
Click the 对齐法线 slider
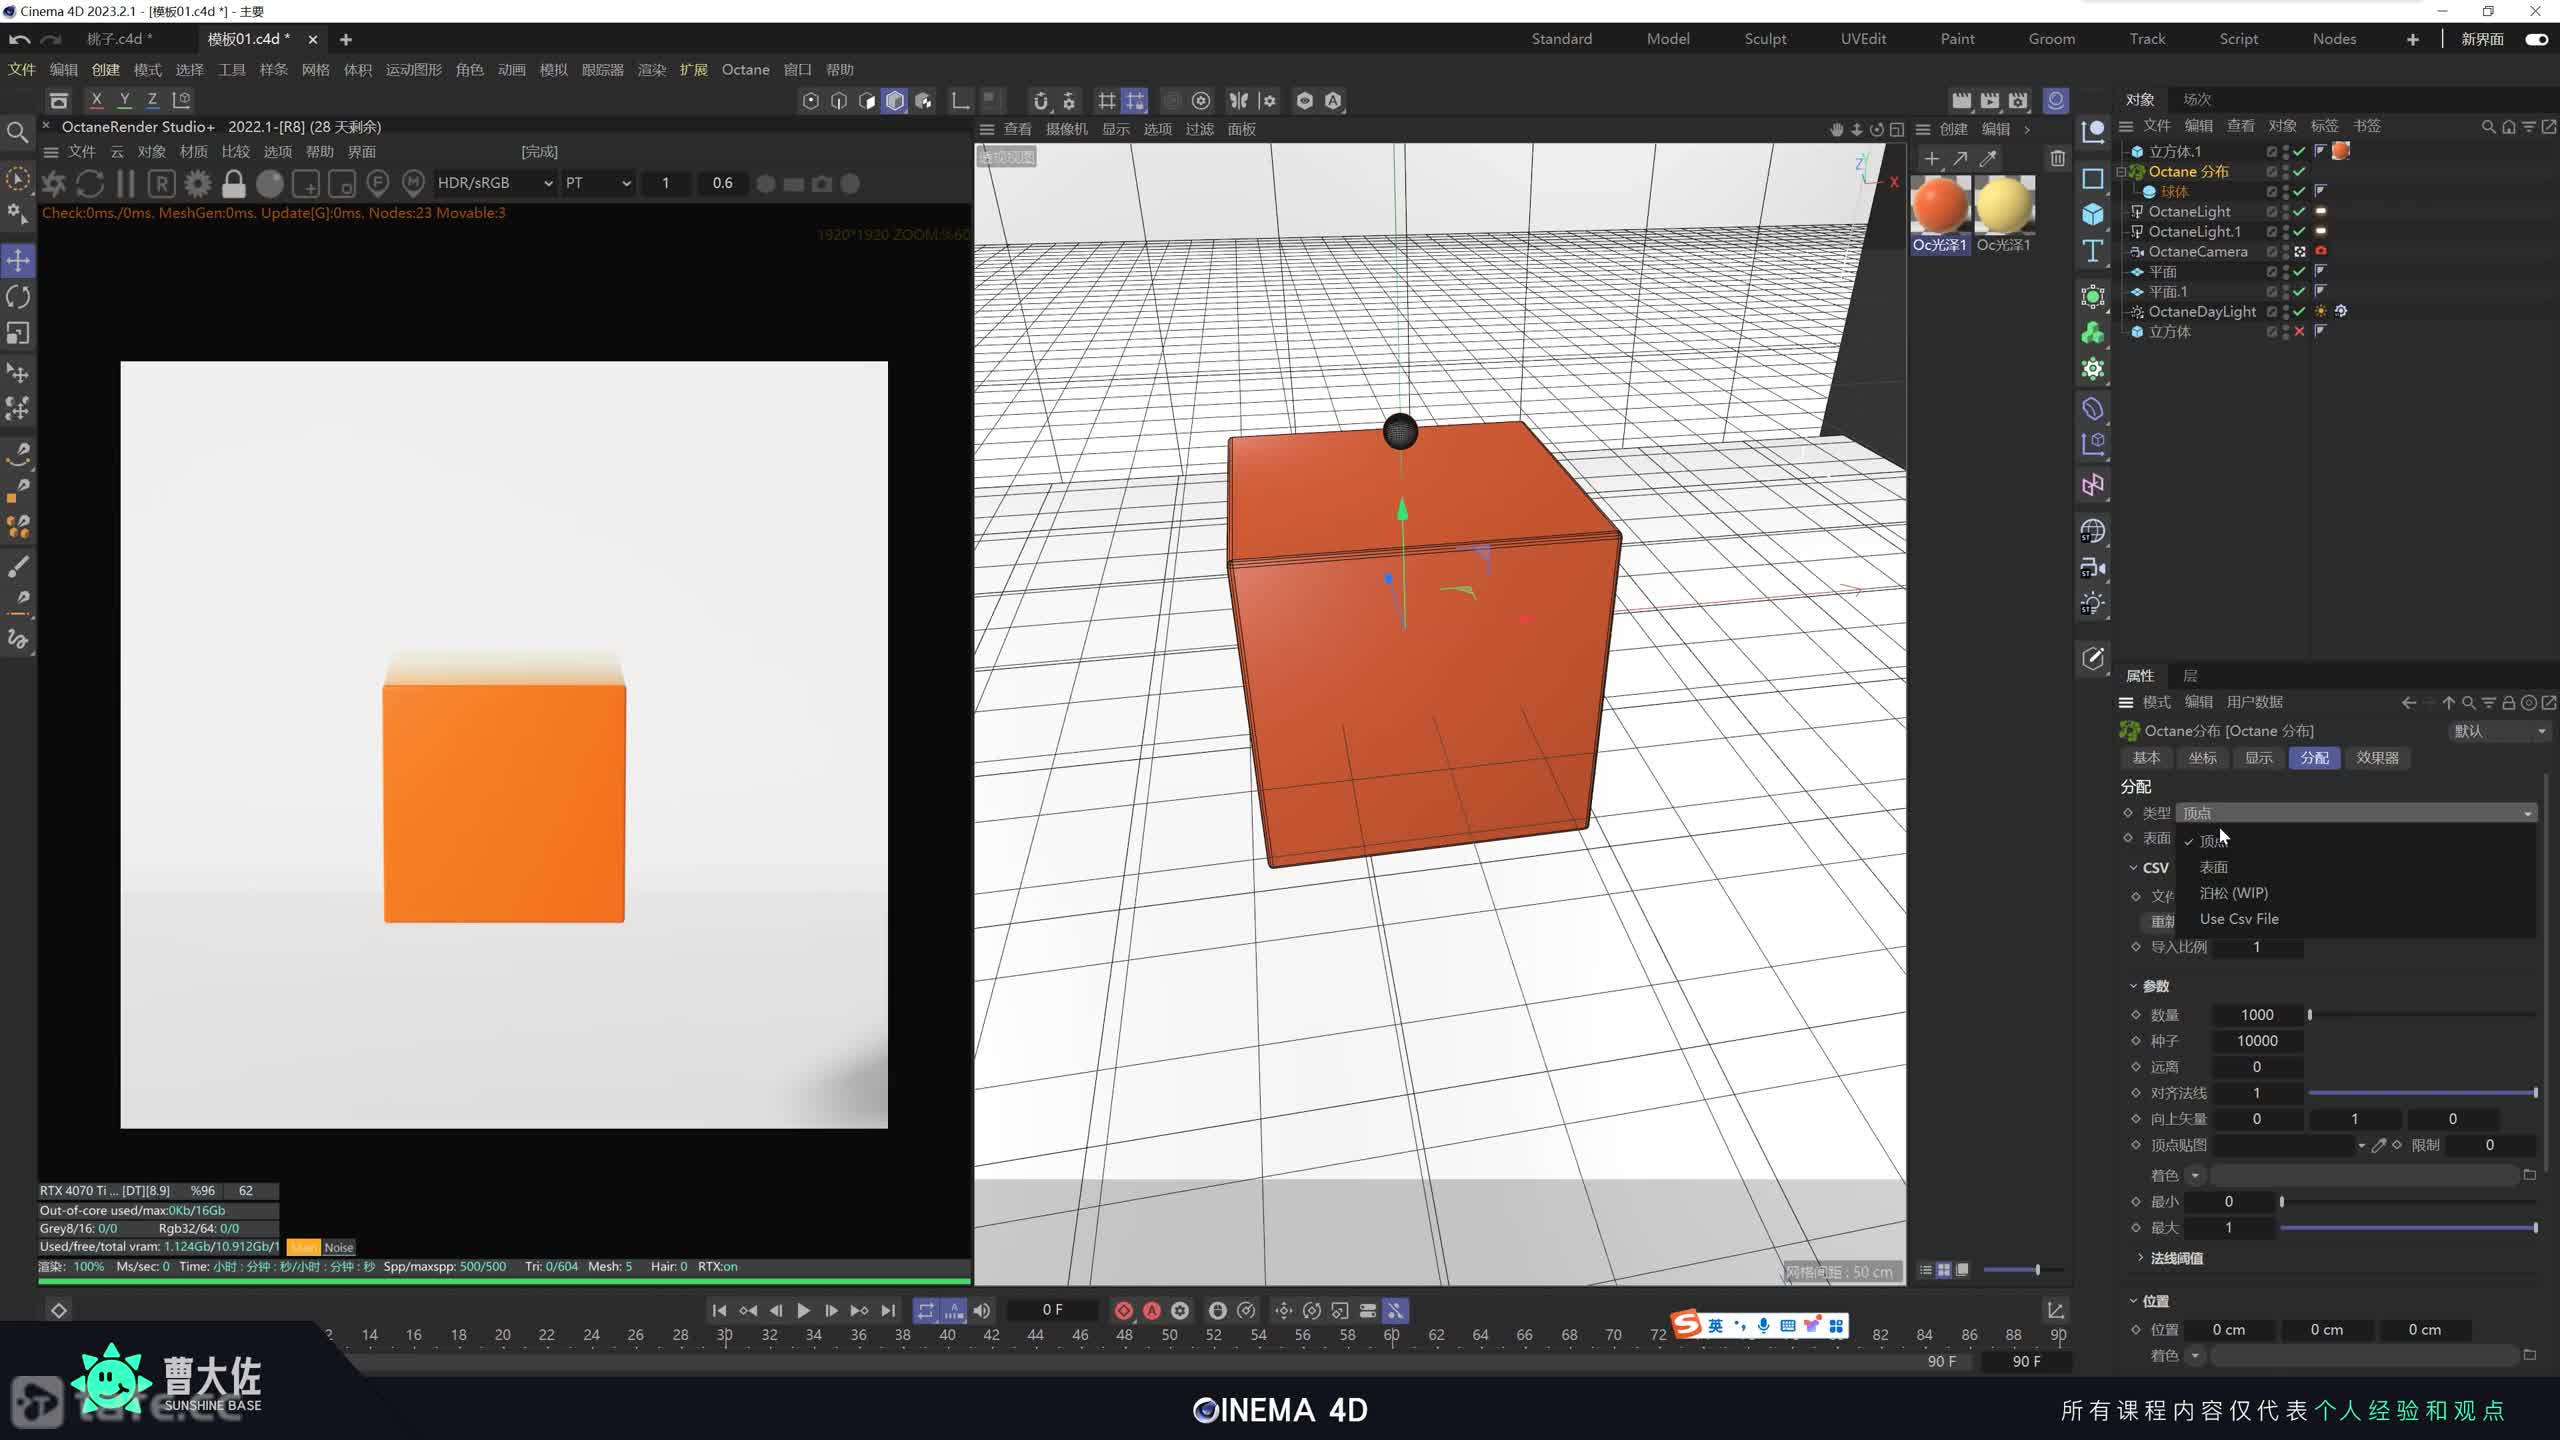pos(2420,1093)
